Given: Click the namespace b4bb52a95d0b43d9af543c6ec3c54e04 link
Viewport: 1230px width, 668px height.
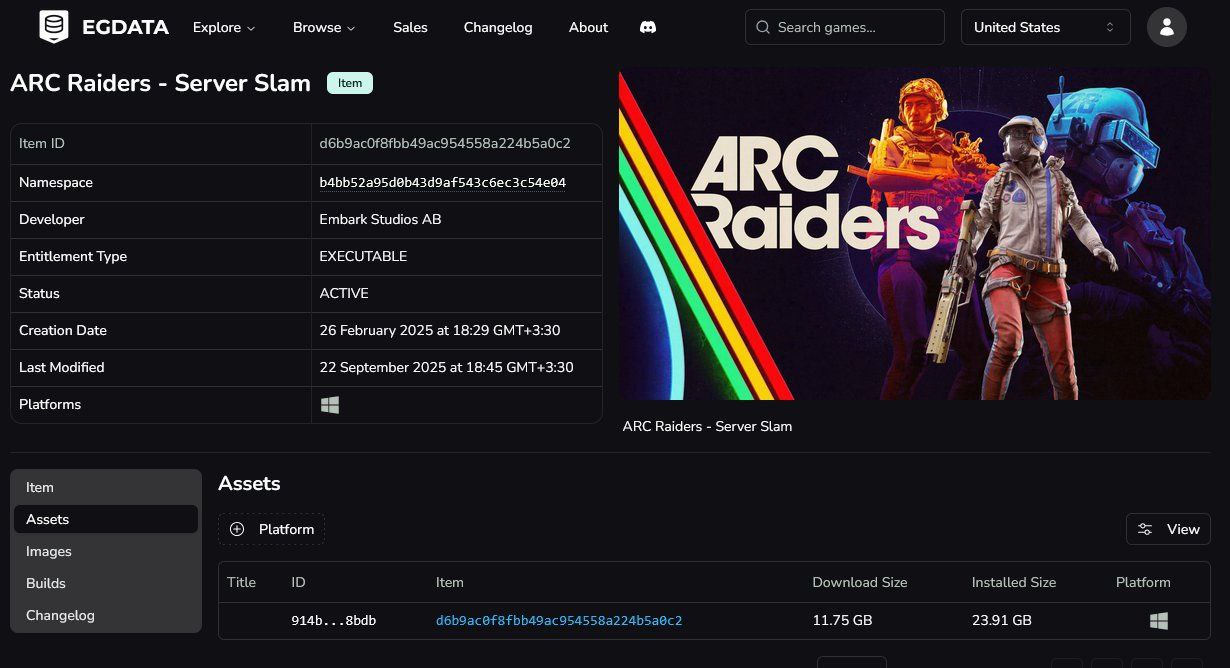Looking at the screenshot, I should [443, 183].
